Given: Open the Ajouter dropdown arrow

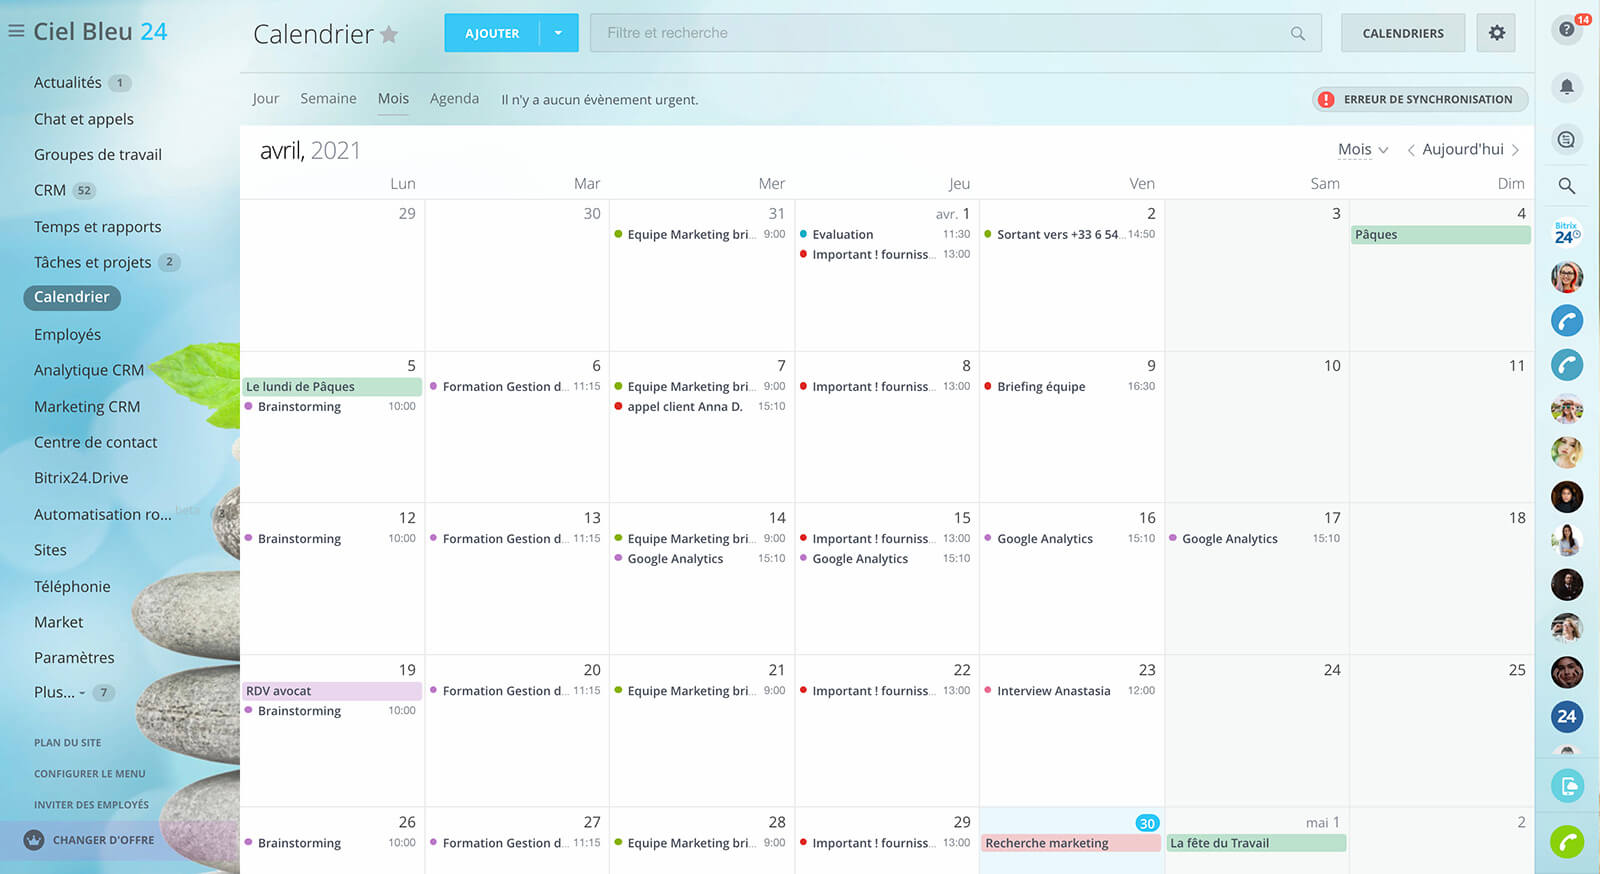Looking at the screenshot, I should (x=558, y=33).
